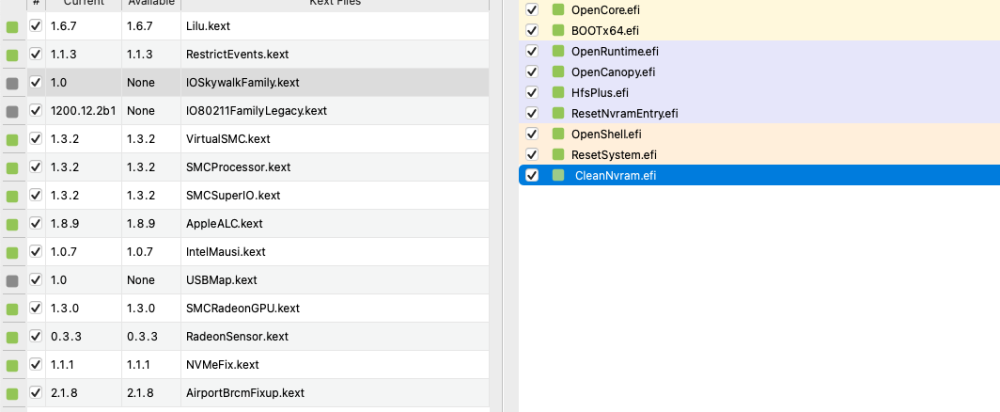Image resolution: width=1000 pixels, height=412 pixels.
Task: Select the ResetNvramEntry.efi file name
Action: click(624, 114)
